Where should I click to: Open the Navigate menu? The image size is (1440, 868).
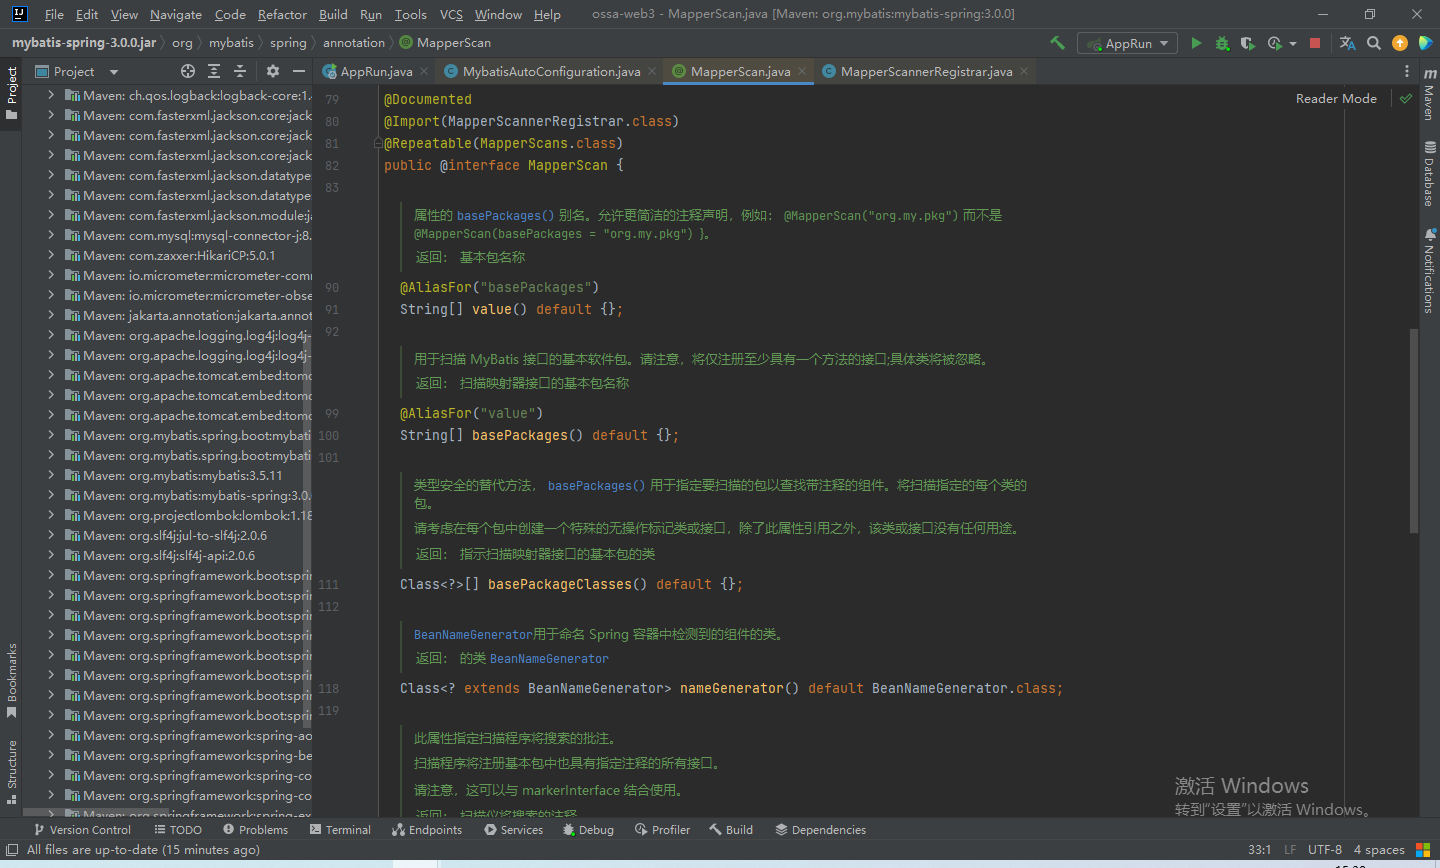click(x=176, y=14)
